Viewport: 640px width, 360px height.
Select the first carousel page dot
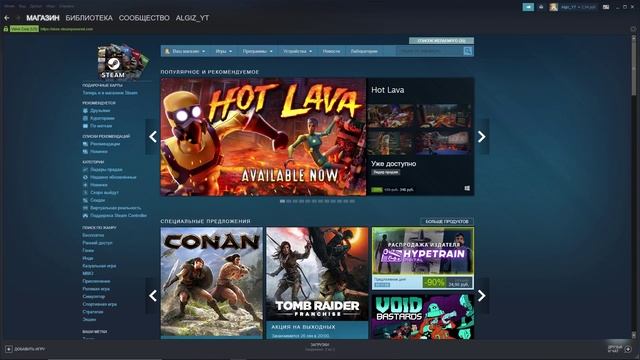tap(282, 201)
